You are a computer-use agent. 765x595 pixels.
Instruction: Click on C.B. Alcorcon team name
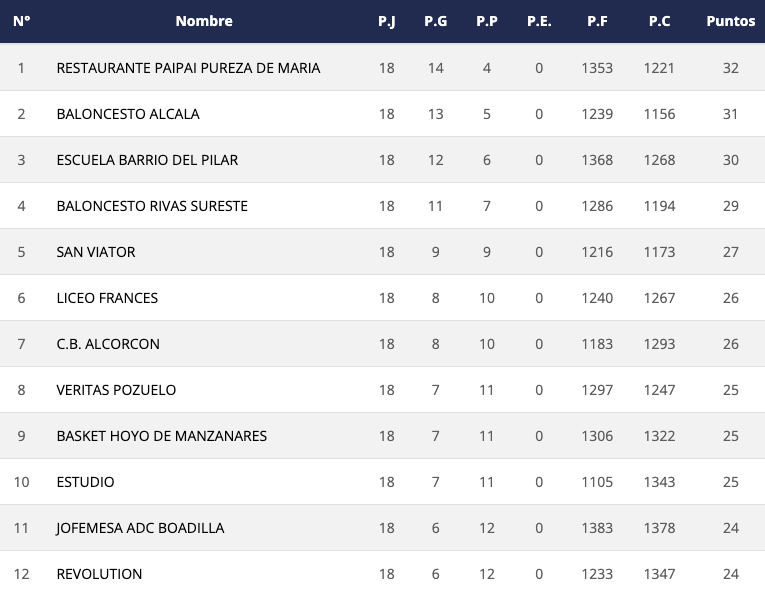coord(108,344)
